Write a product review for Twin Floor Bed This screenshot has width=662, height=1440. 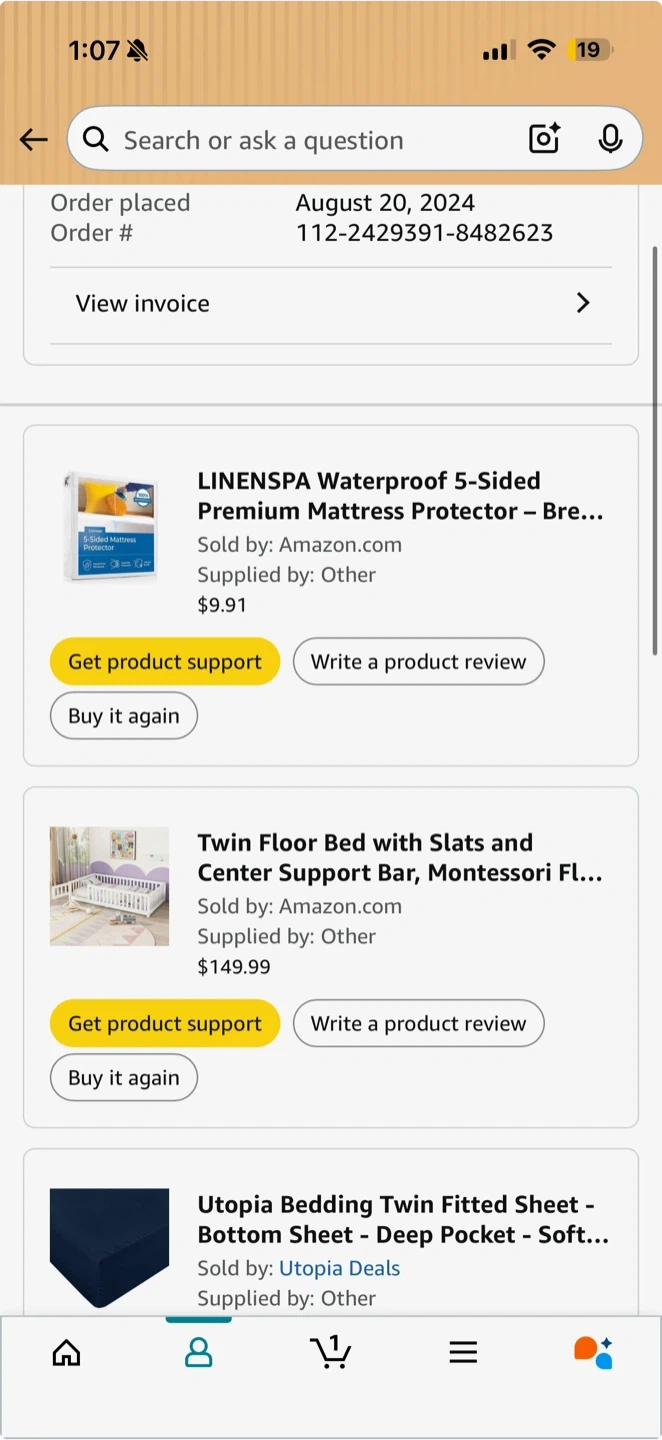418,1024
